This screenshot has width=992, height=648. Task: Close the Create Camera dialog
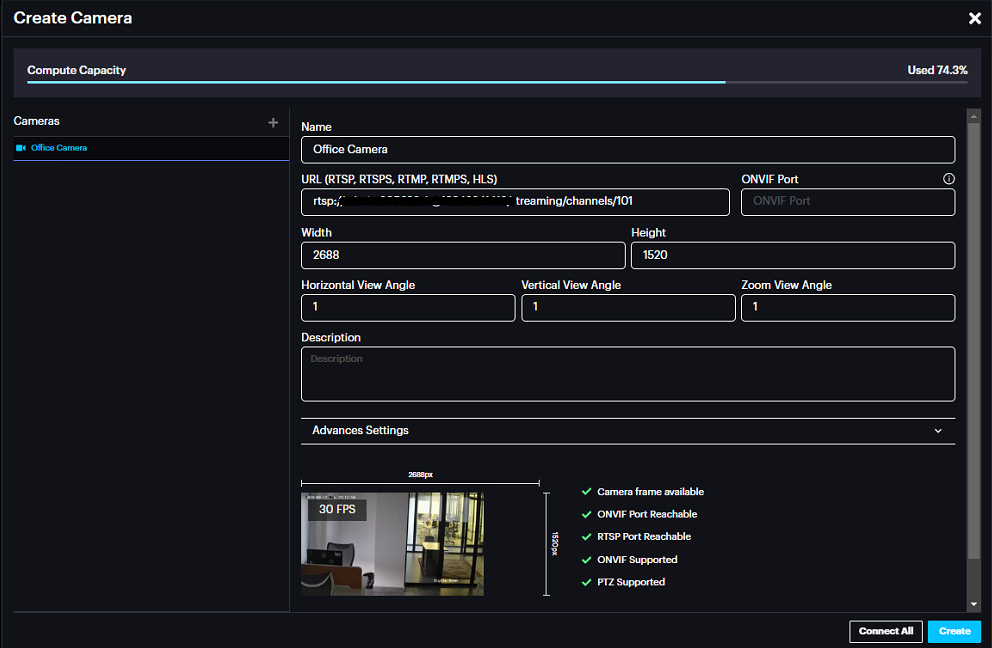click(x=974, y=18)
